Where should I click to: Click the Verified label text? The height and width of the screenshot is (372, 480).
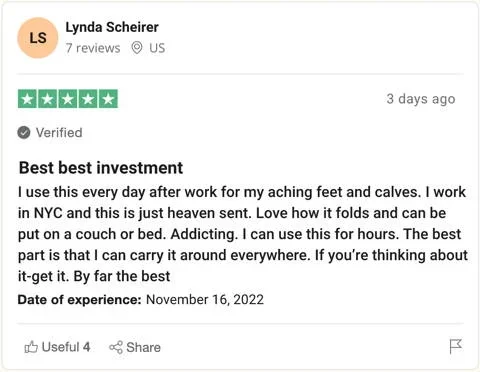[x=59, y=133]
